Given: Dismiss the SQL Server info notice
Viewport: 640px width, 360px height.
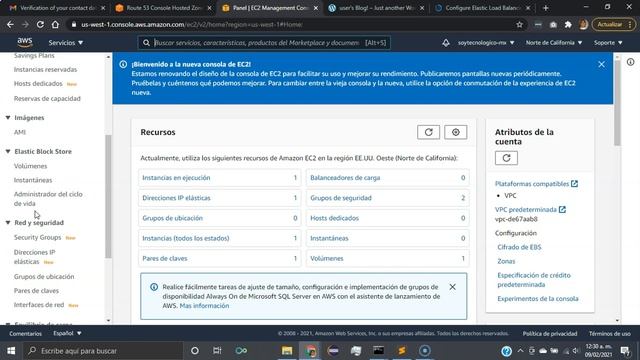Looking at the screenshot, I should pos(452,287).
